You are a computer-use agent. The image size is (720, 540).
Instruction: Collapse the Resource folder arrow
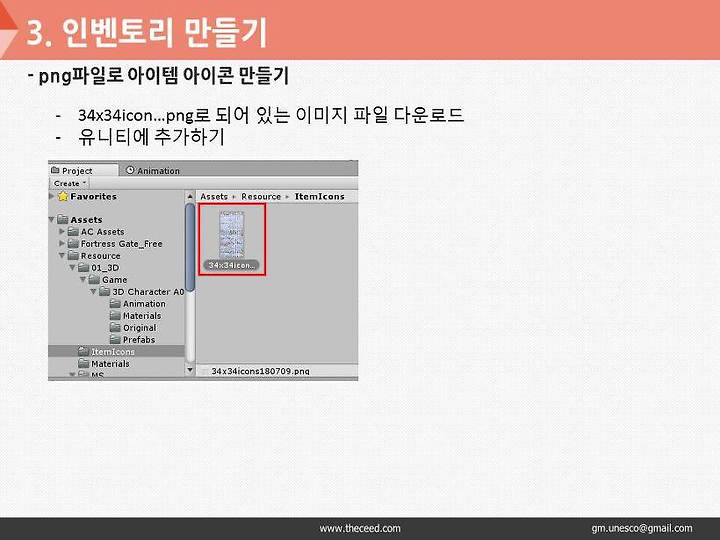tap(62, 255)
